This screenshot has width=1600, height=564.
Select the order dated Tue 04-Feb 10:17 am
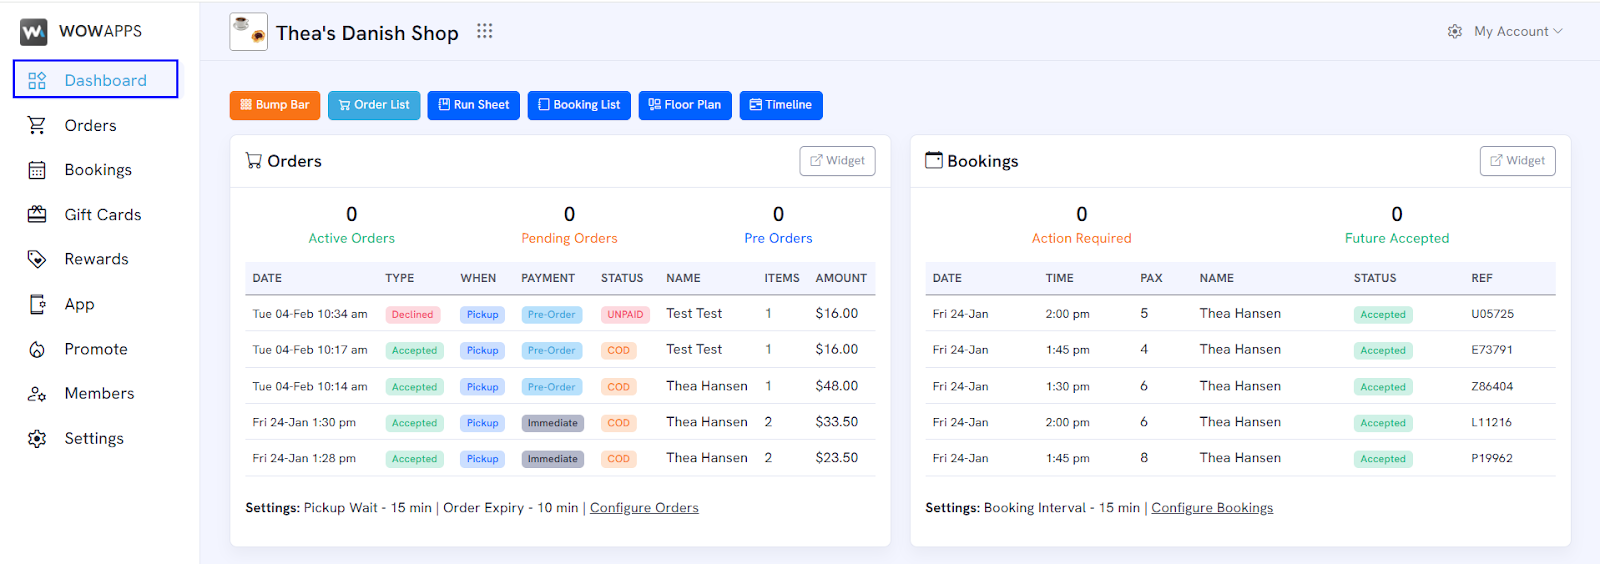point(560,350)
